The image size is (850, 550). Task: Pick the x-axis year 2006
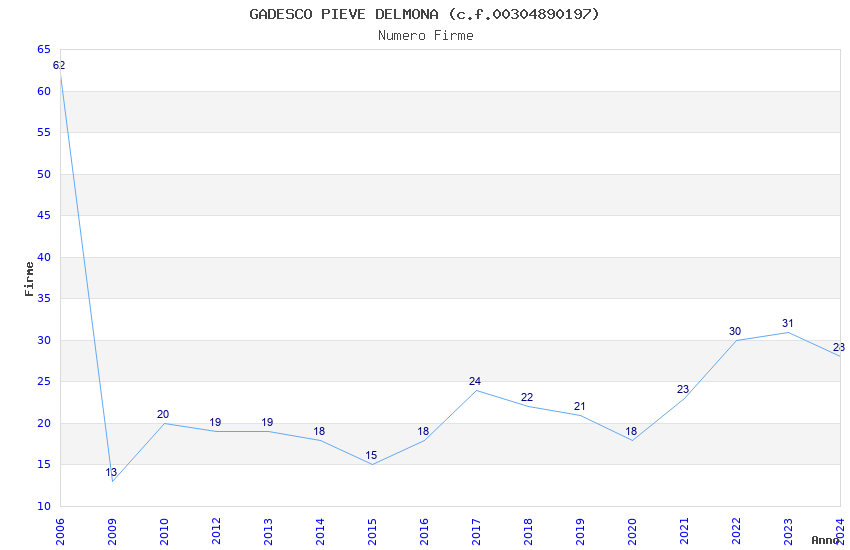coord(60,531)
